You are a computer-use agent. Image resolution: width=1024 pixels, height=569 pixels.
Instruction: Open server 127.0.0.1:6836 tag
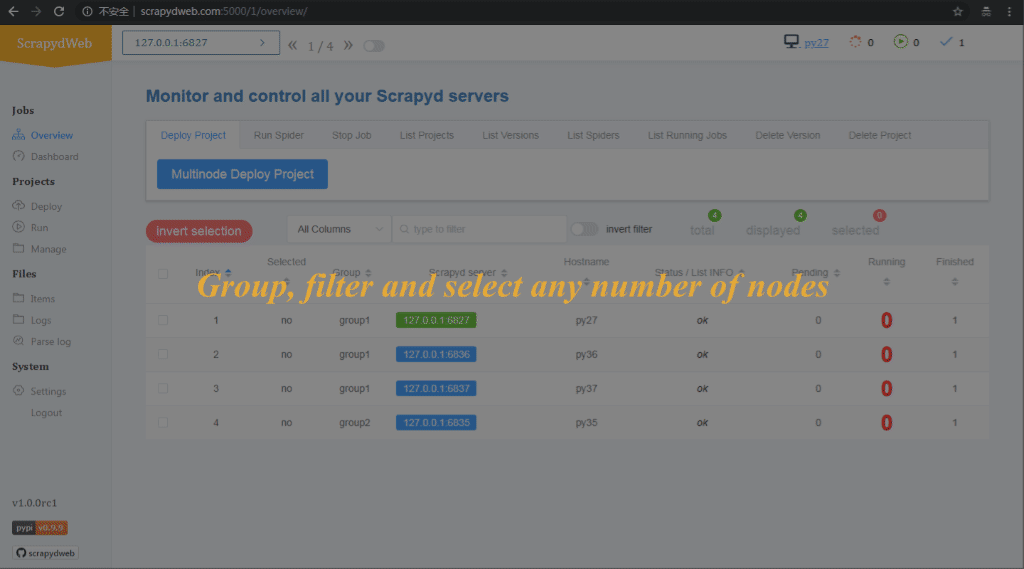(436, 354)
